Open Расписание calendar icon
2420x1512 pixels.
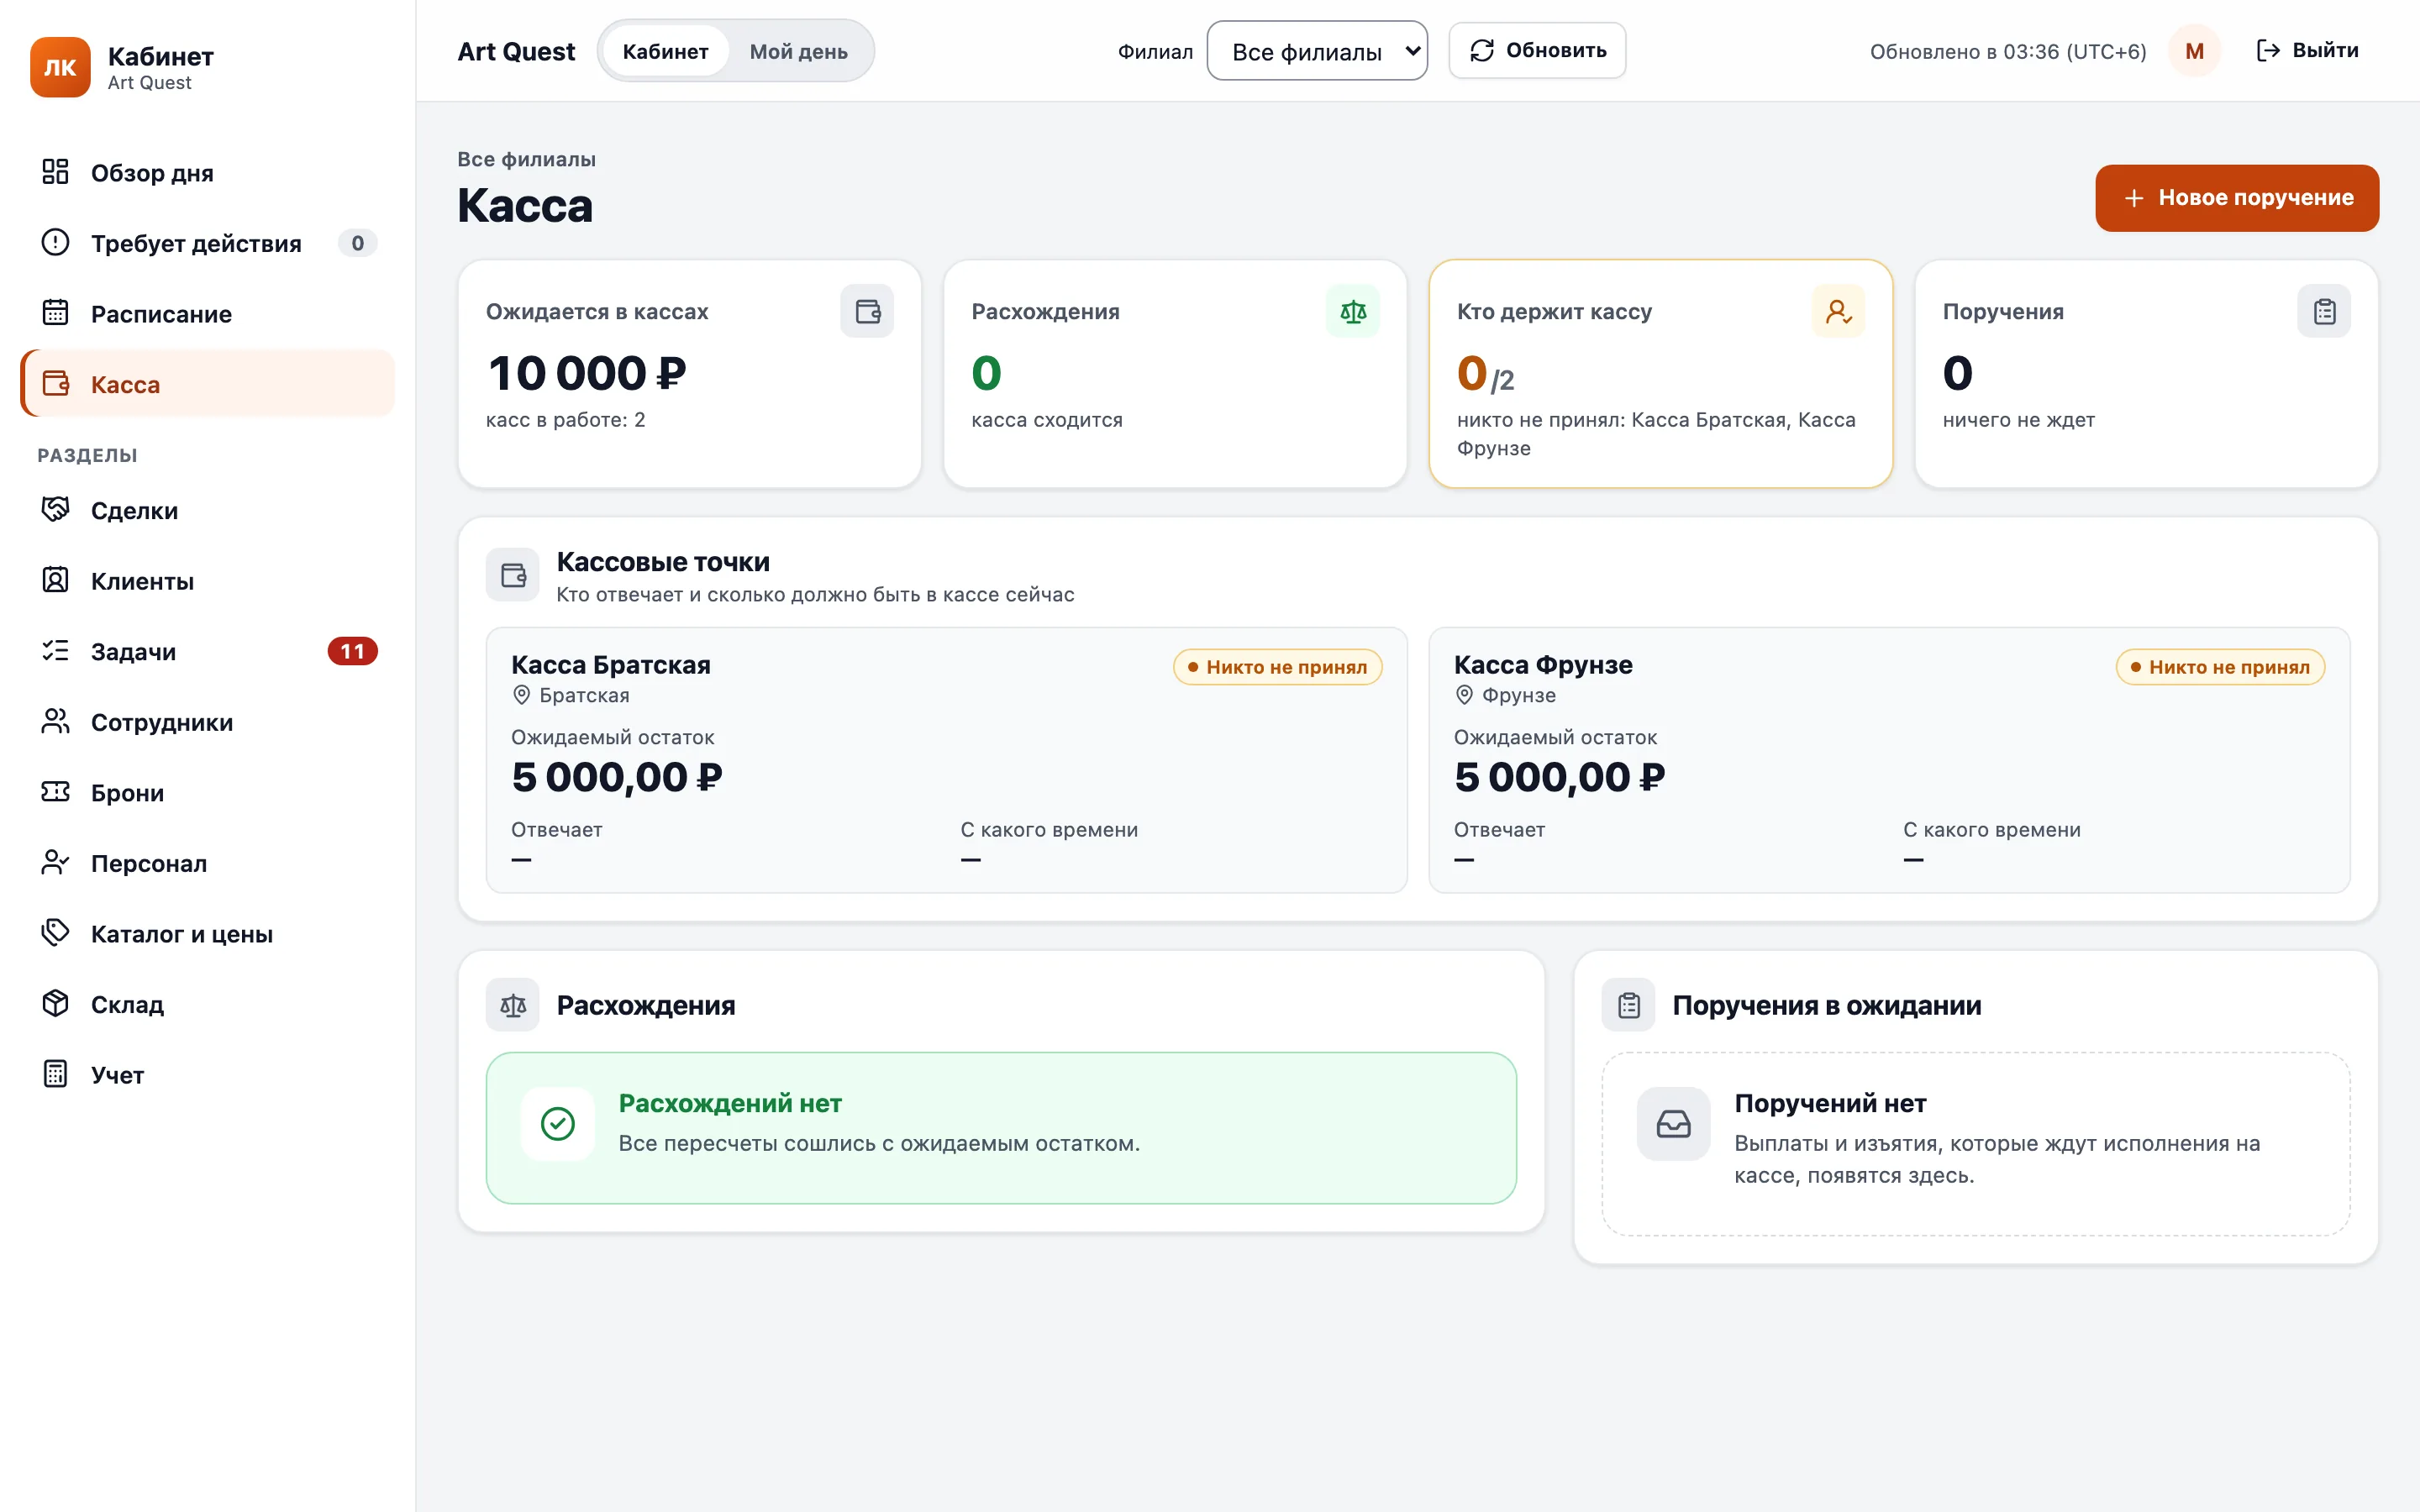click(x=55, y=313)
